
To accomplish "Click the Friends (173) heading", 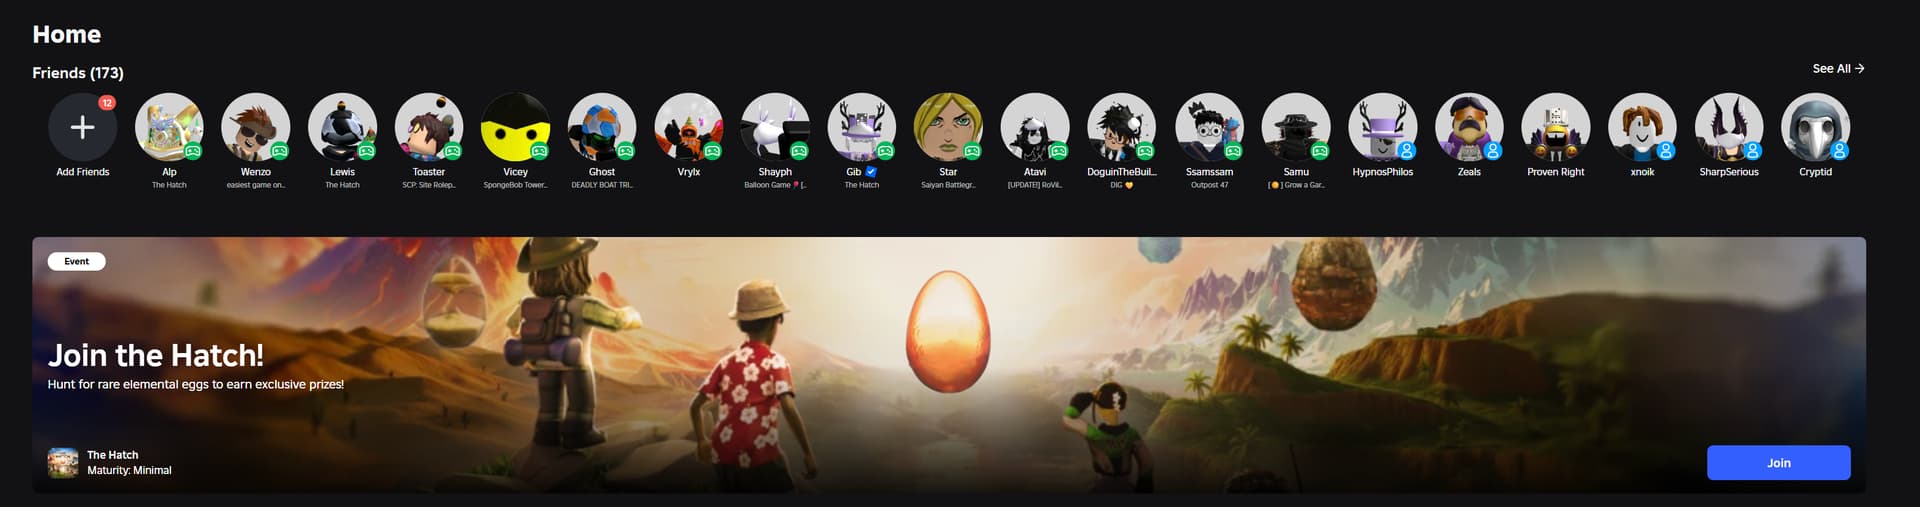I will coord(78,73).
